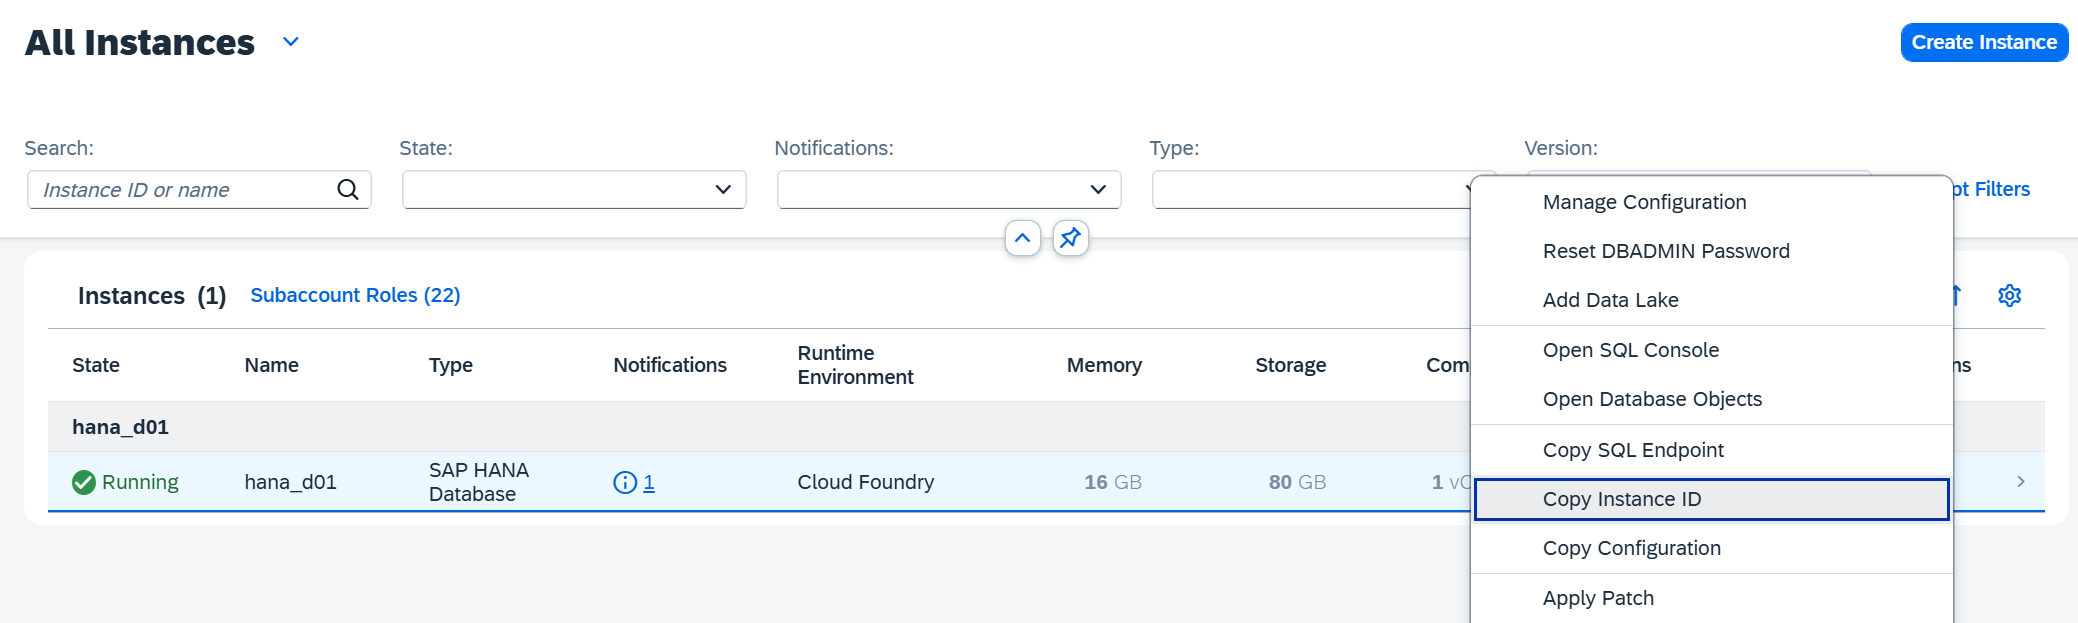This screenshot has width=2078, height=623.
Task: Click the Runtime Environment column header
Action: coord(855,365)
